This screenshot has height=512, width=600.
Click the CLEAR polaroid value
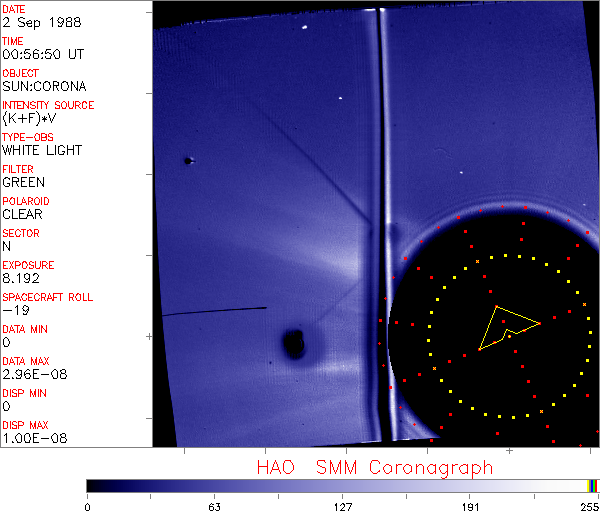click(22, 215)
